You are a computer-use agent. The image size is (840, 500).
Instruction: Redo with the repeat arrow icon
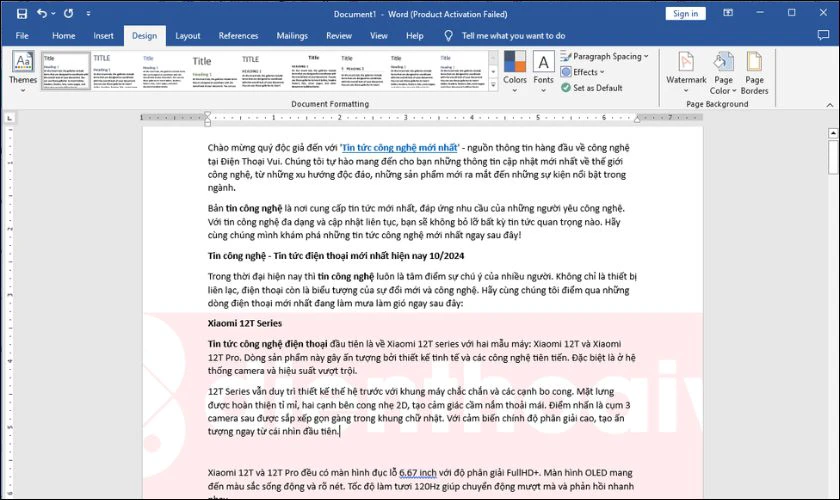(x=69, y=14)
